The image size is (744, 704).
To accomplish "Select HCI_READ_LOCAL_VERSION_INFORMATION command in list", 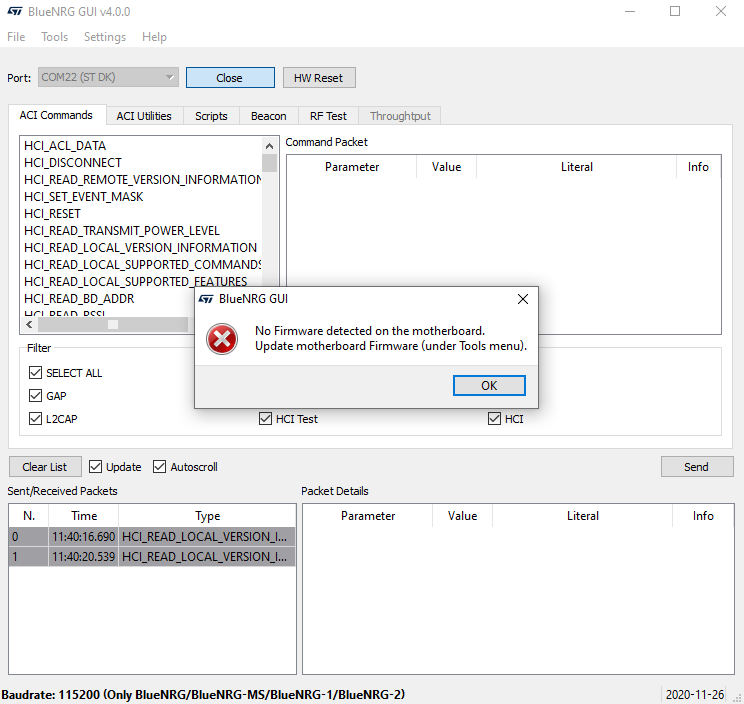I will [140, 248].
